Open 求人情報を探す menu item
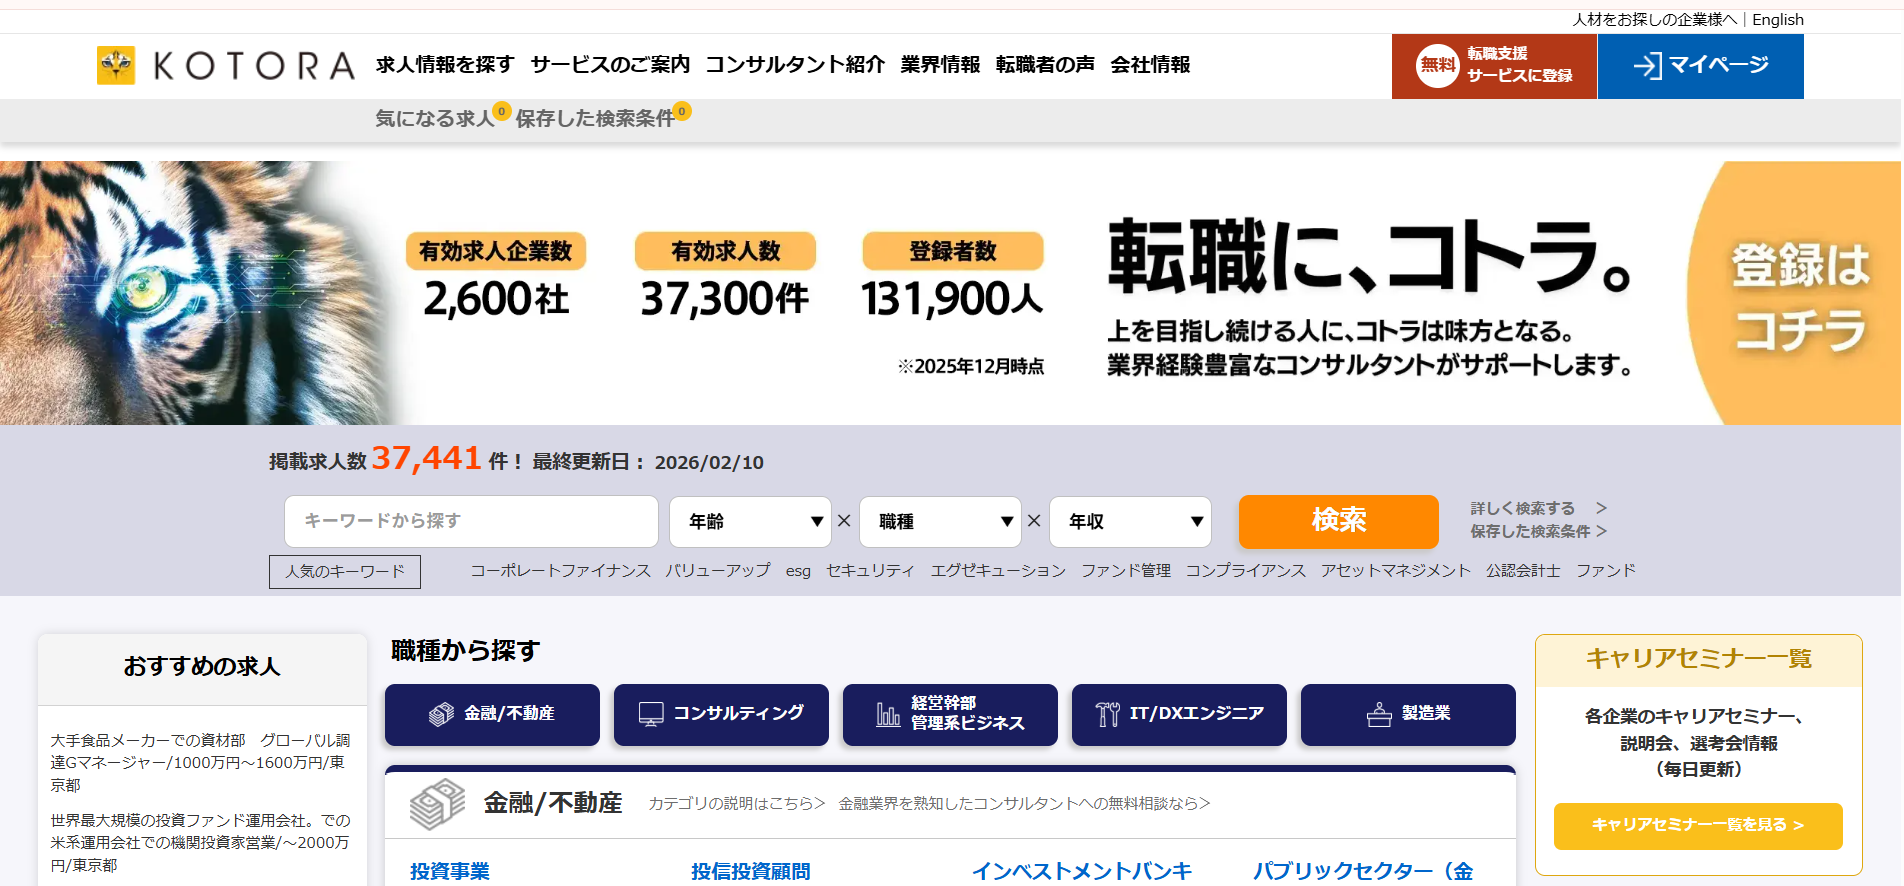 click(445, 65)
